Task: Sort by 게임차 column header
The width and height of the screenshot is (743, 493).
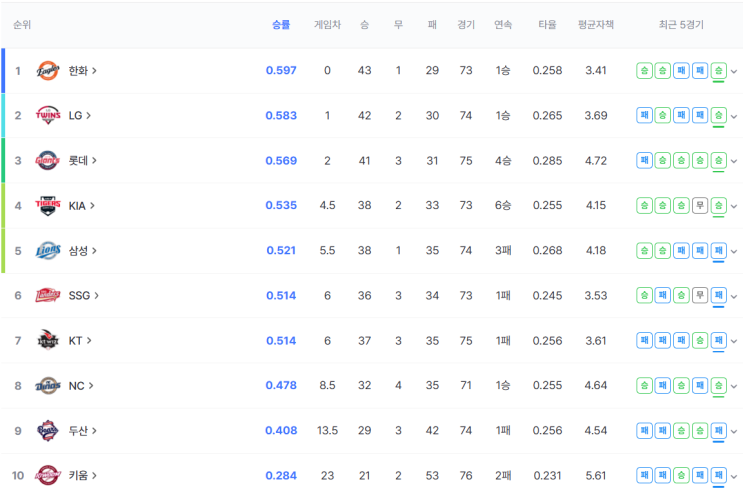Action: click(327, 25)
